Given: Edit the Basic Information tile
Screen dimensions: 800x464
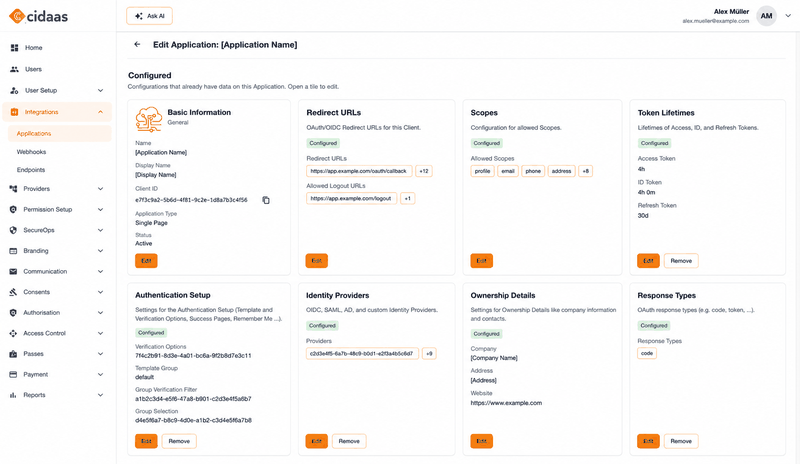Looking at the screenshot, I should [x=146, y=261].
